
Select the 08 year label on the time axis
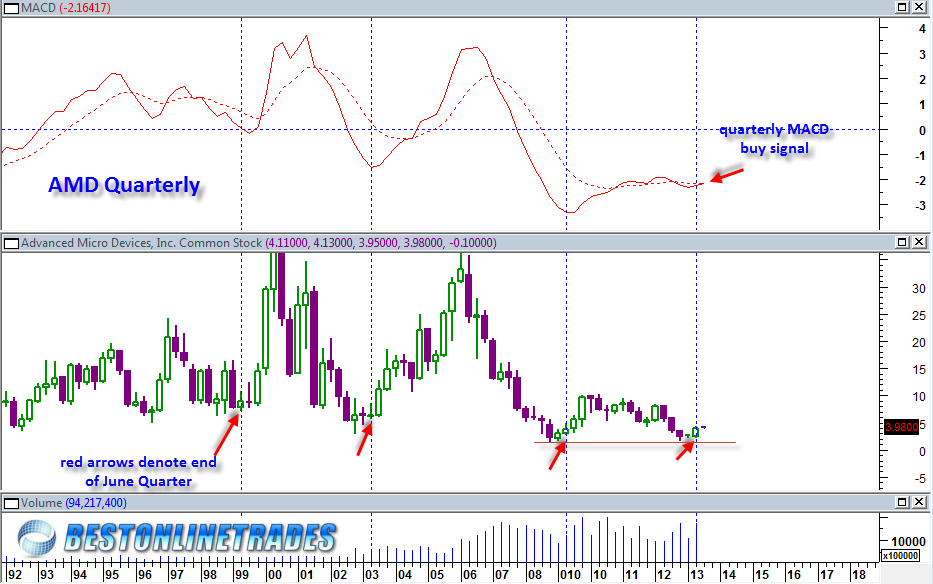[x=534, y=575]
